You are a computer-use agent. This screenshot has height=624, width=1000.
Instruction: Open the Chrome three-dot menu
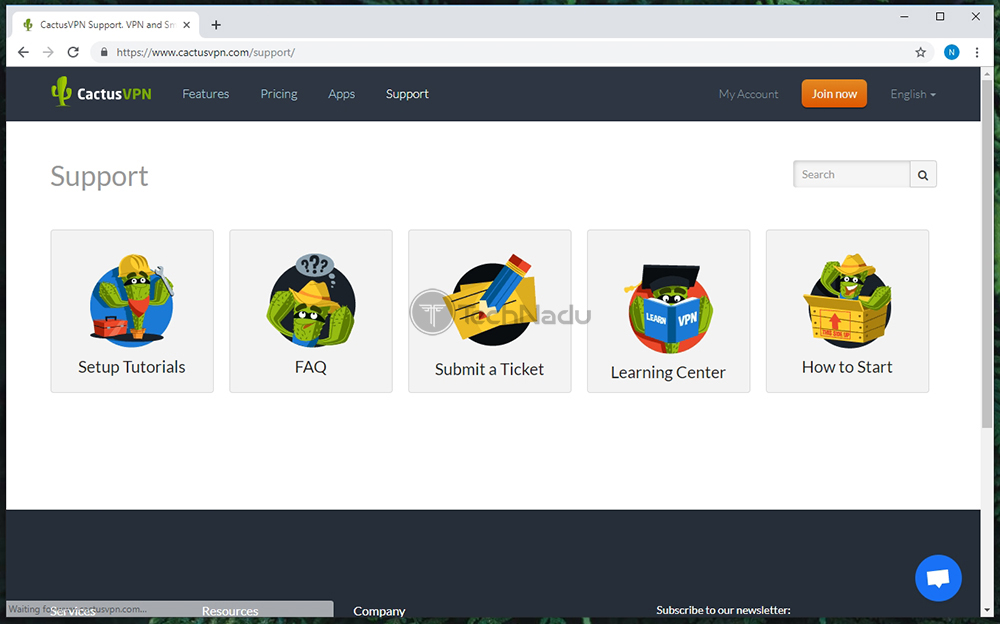click(977, 52)
